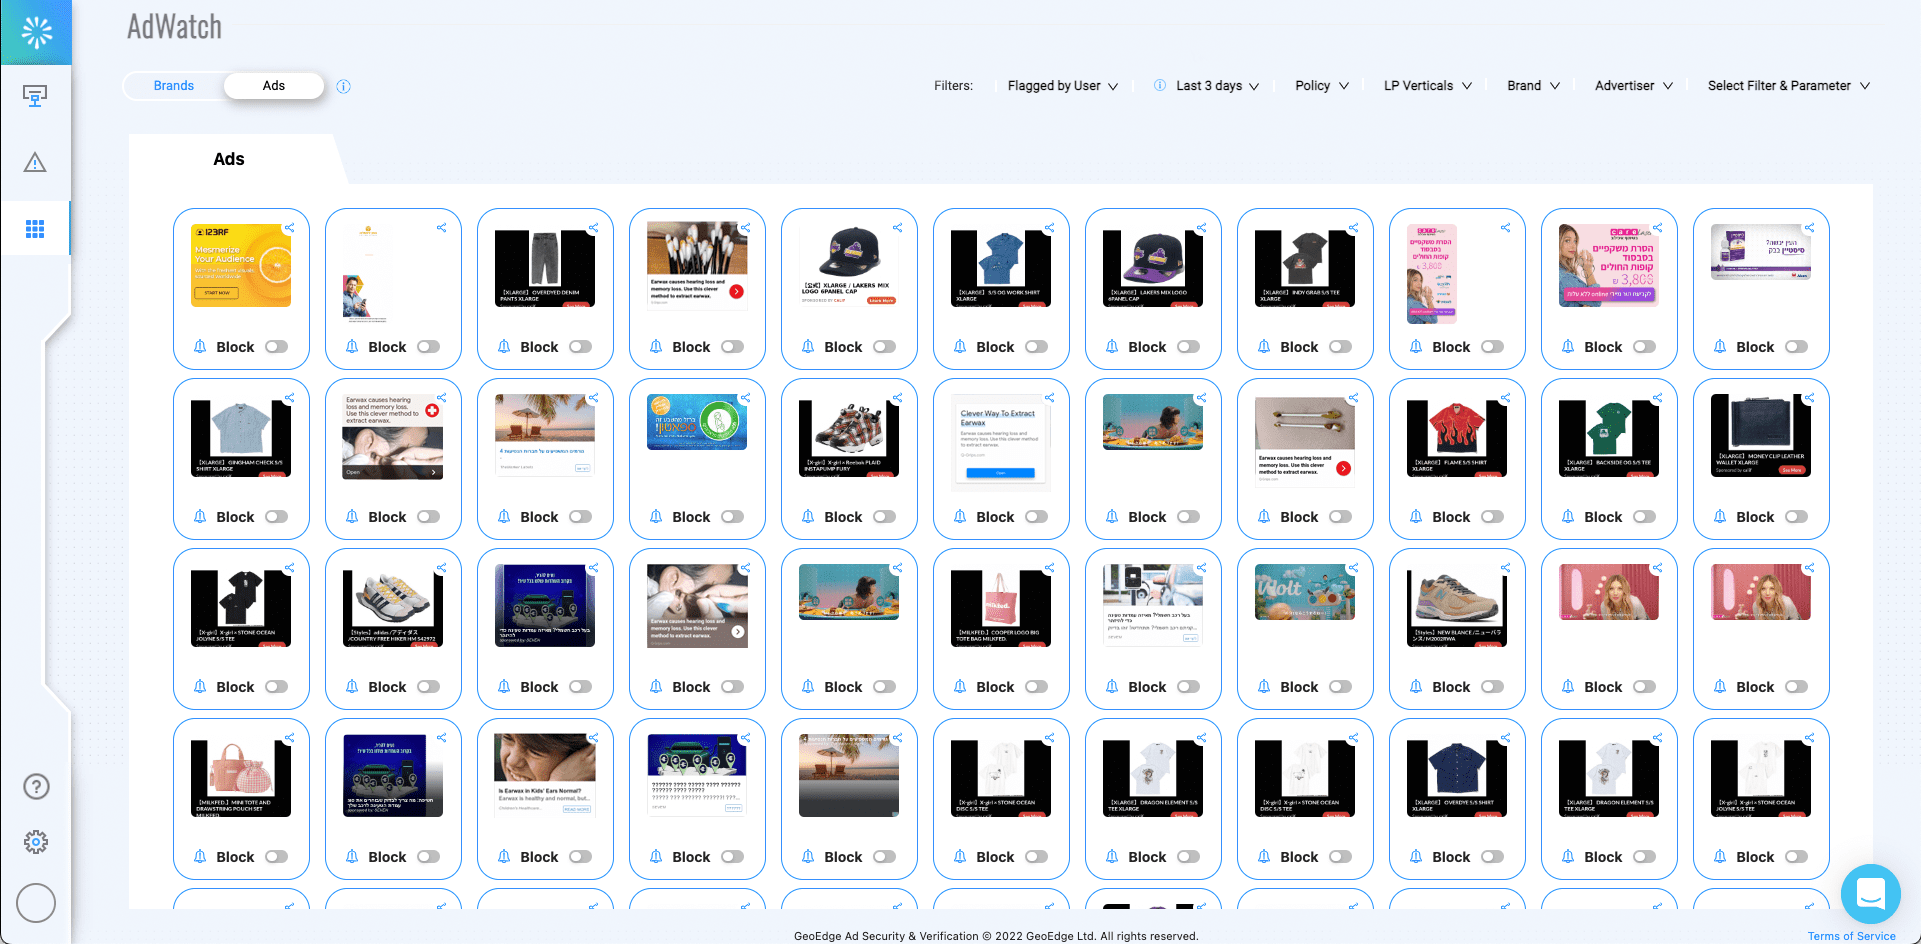This screenshot has height=944, width=1921.
Task: Toggle Block on Money Clip Leather Wallet card
Action: pyautogui.click(x=1797, y=517)
